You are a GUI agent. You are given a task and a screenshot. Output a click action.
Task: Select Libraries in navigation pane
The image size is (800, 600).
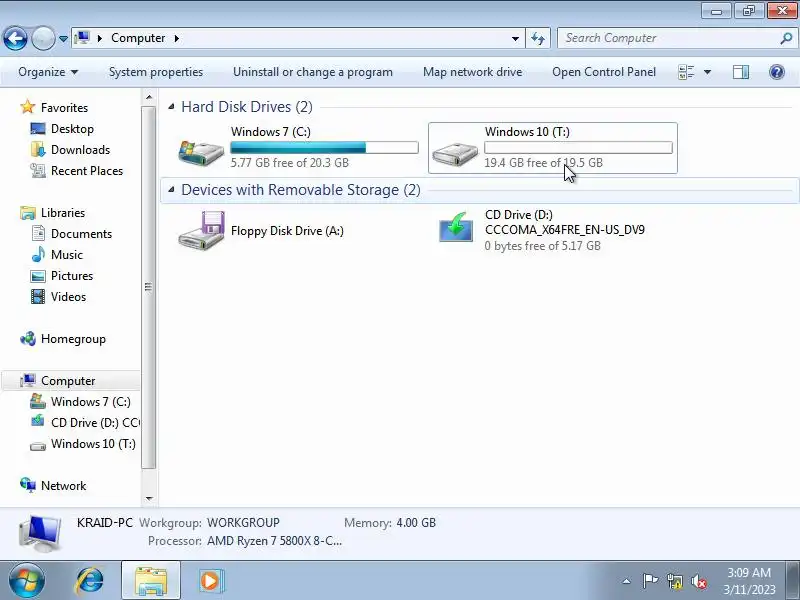tap(63, 213)
